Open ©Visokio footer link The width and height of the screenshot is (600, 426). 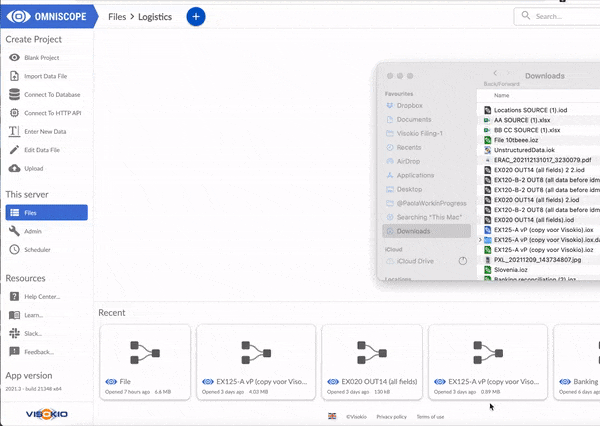pyautogui.click(x=356, y=416)
